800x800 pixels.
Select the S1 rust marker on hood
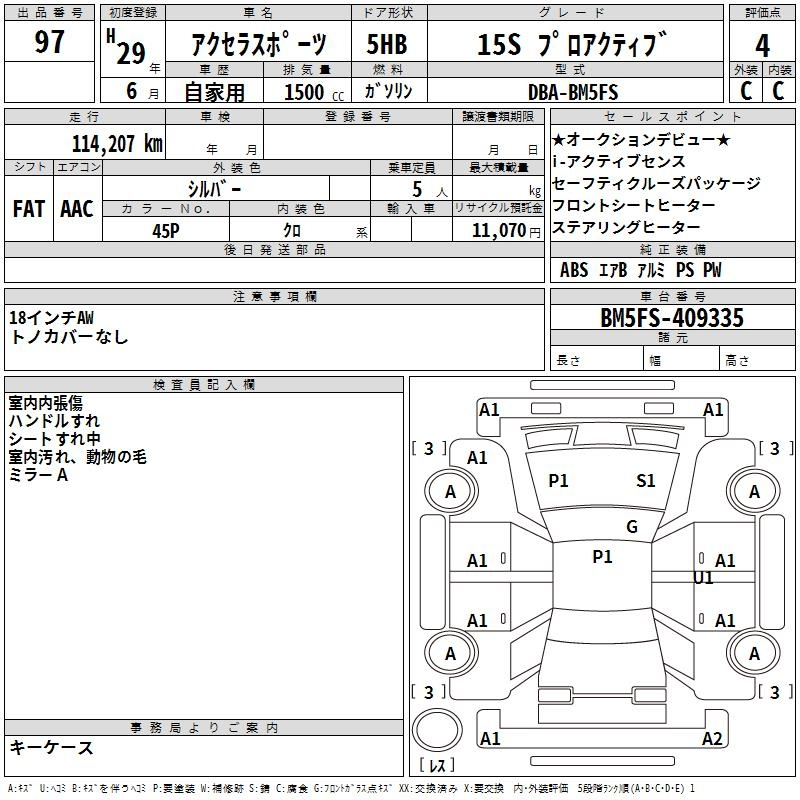pyautogui.click(x=646, y=481)
